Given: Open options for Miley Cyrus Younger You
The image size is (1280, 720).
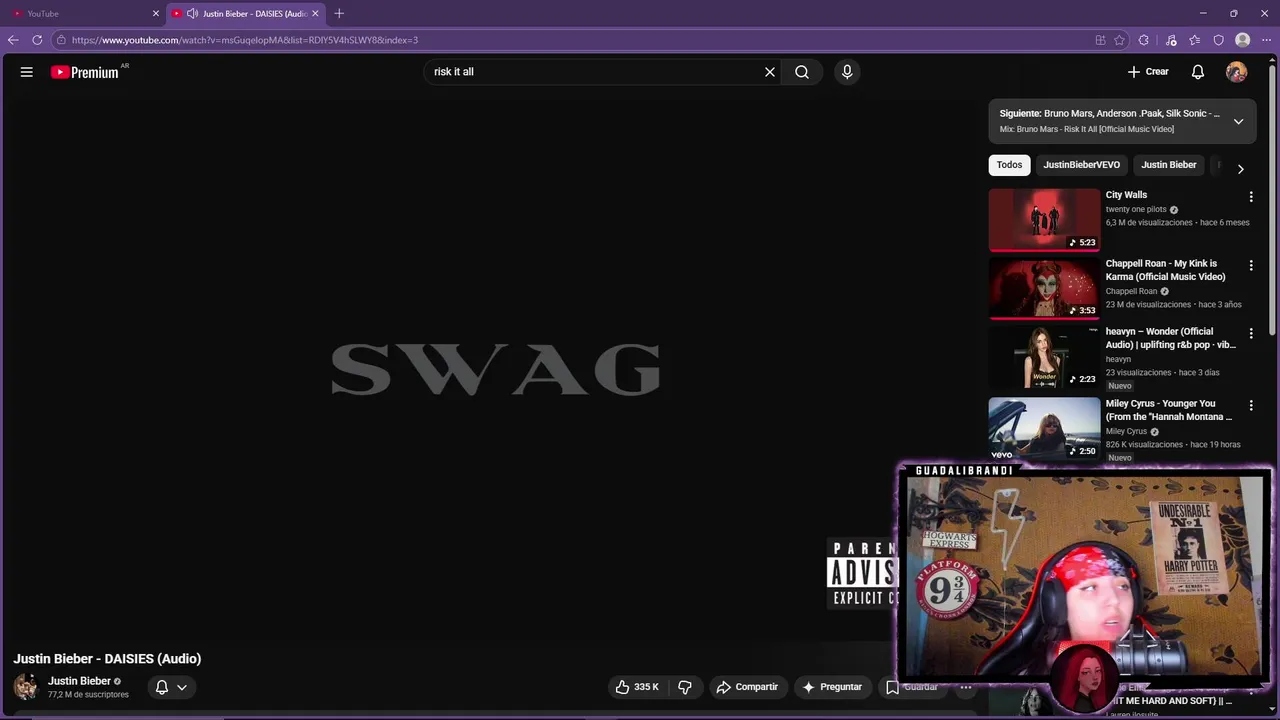Looking at the screenshot, I should (1251, 406).
